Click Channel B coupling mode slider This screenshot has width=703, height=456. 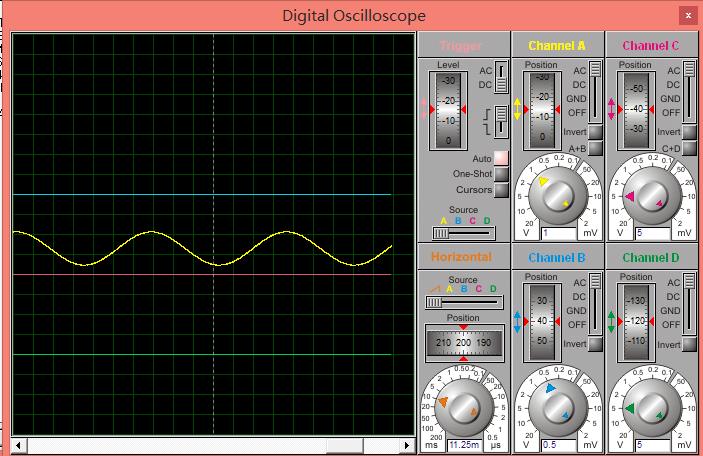point(595,304)
